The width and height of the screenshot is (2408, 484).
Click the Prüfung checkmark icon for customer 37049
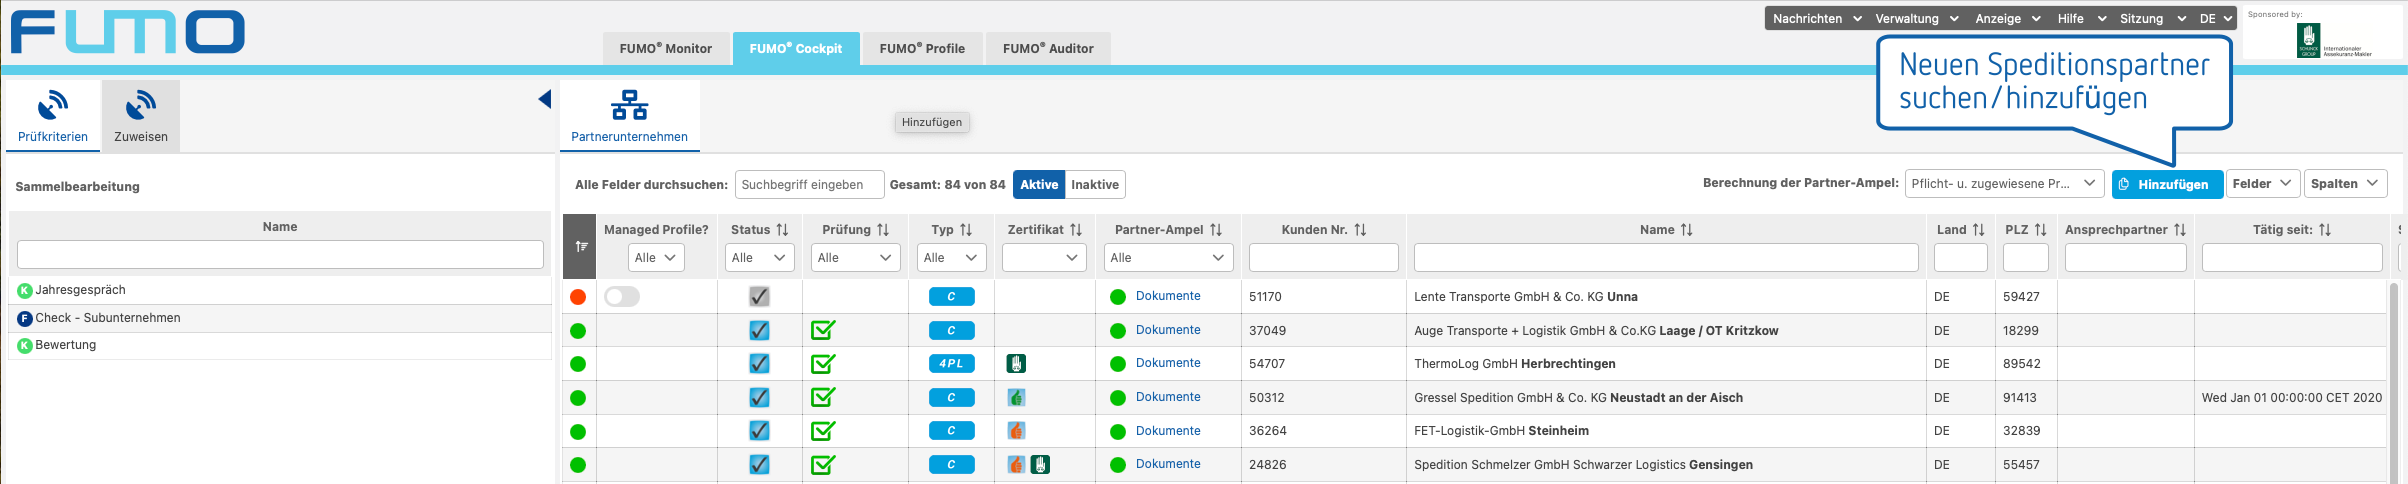pyautogui.click(x=823, y=330)
